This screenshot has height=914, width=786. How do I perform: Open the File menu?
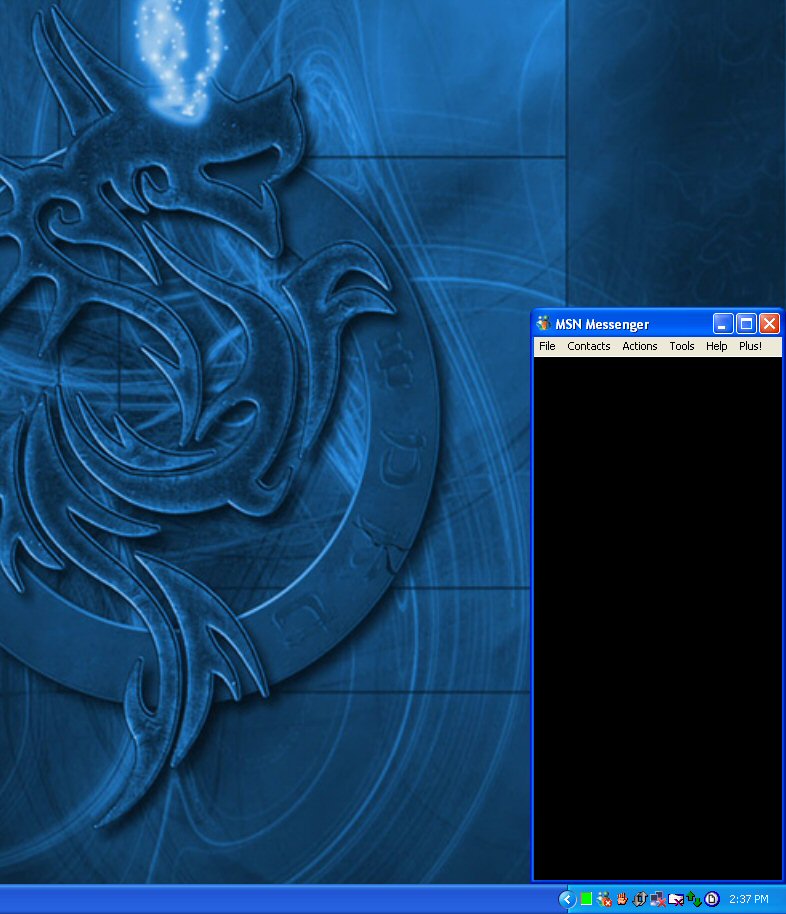[x=547, y=346]
